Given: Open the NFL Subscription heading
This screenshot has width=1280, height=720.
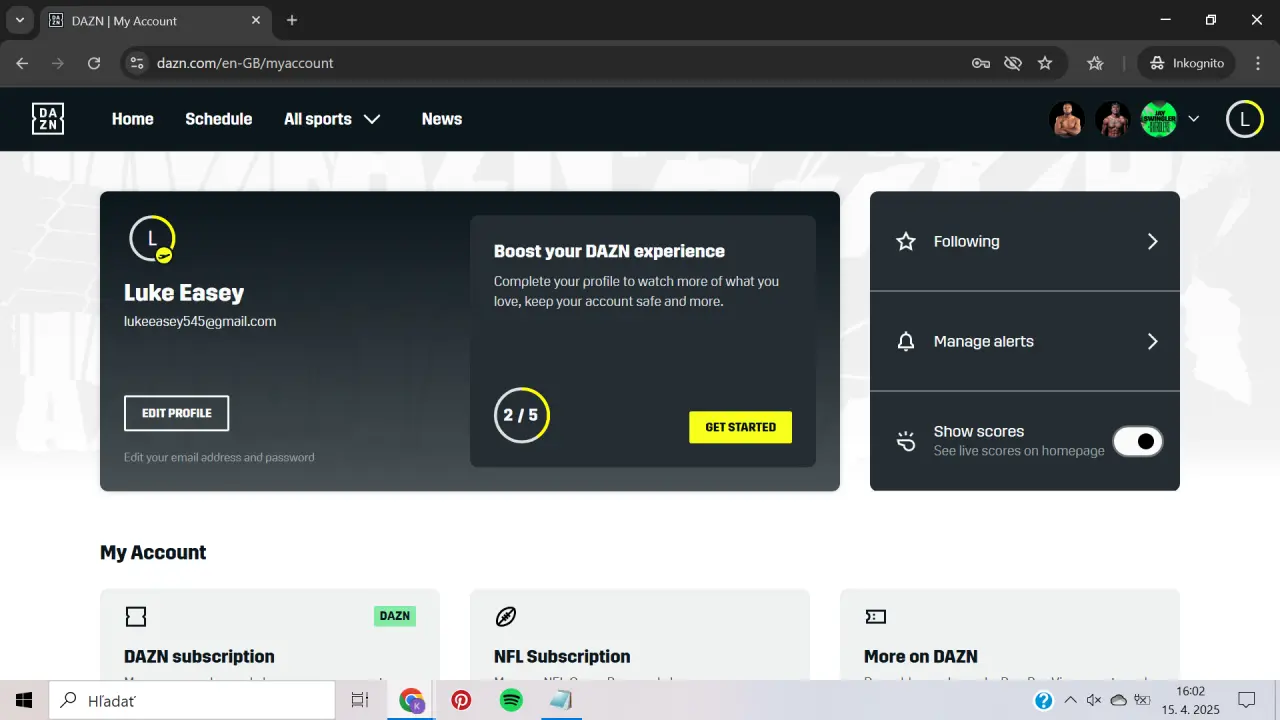Looking at the screenshot, I should point(562,657).
